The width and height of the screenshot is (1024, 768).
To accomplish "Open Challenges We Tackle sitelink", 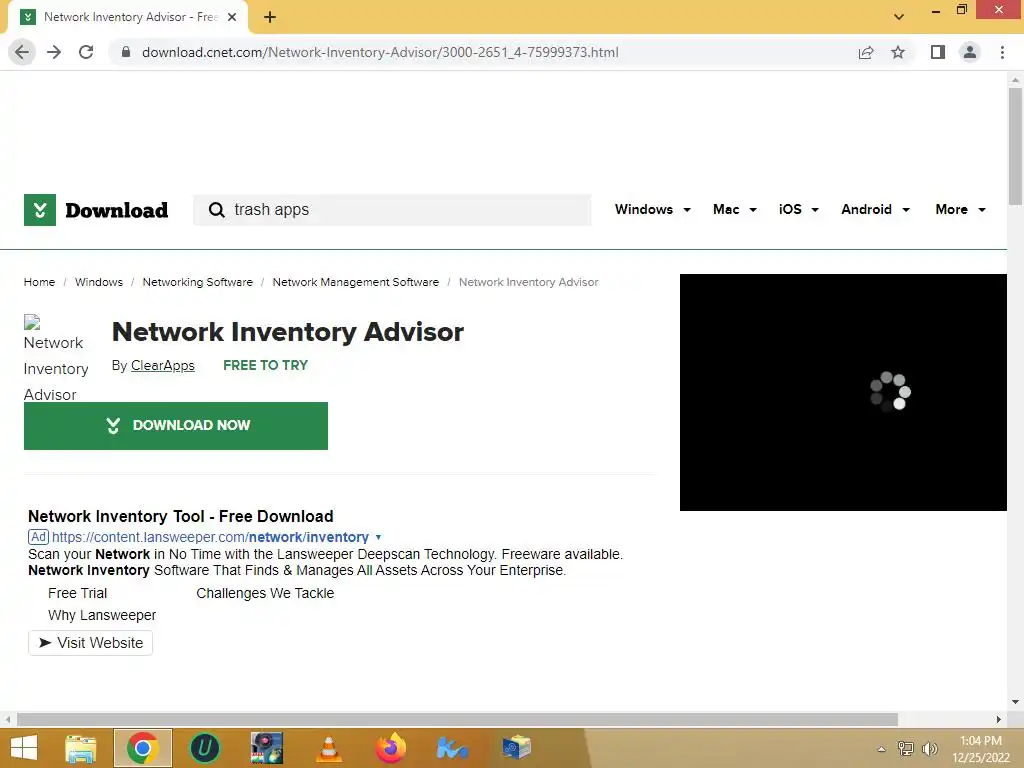I will pyautogui.click(x=265, y=594).
